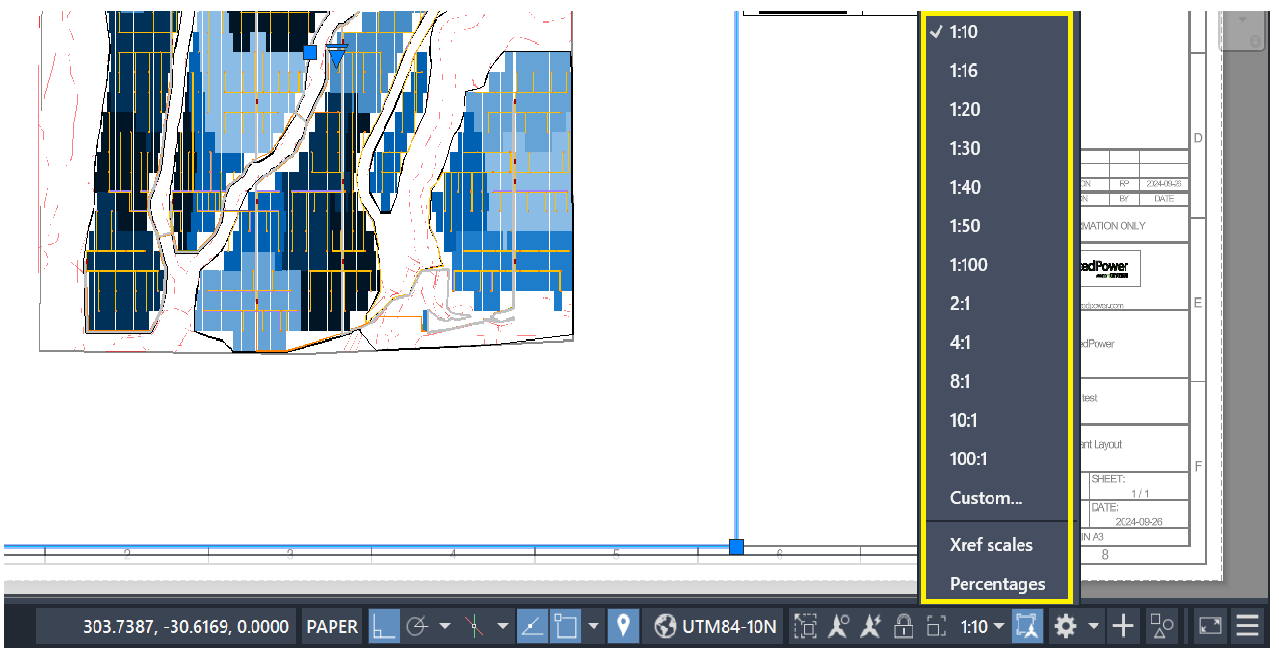Enable polar tracking
1279x654 pixels.
[417, 626]
